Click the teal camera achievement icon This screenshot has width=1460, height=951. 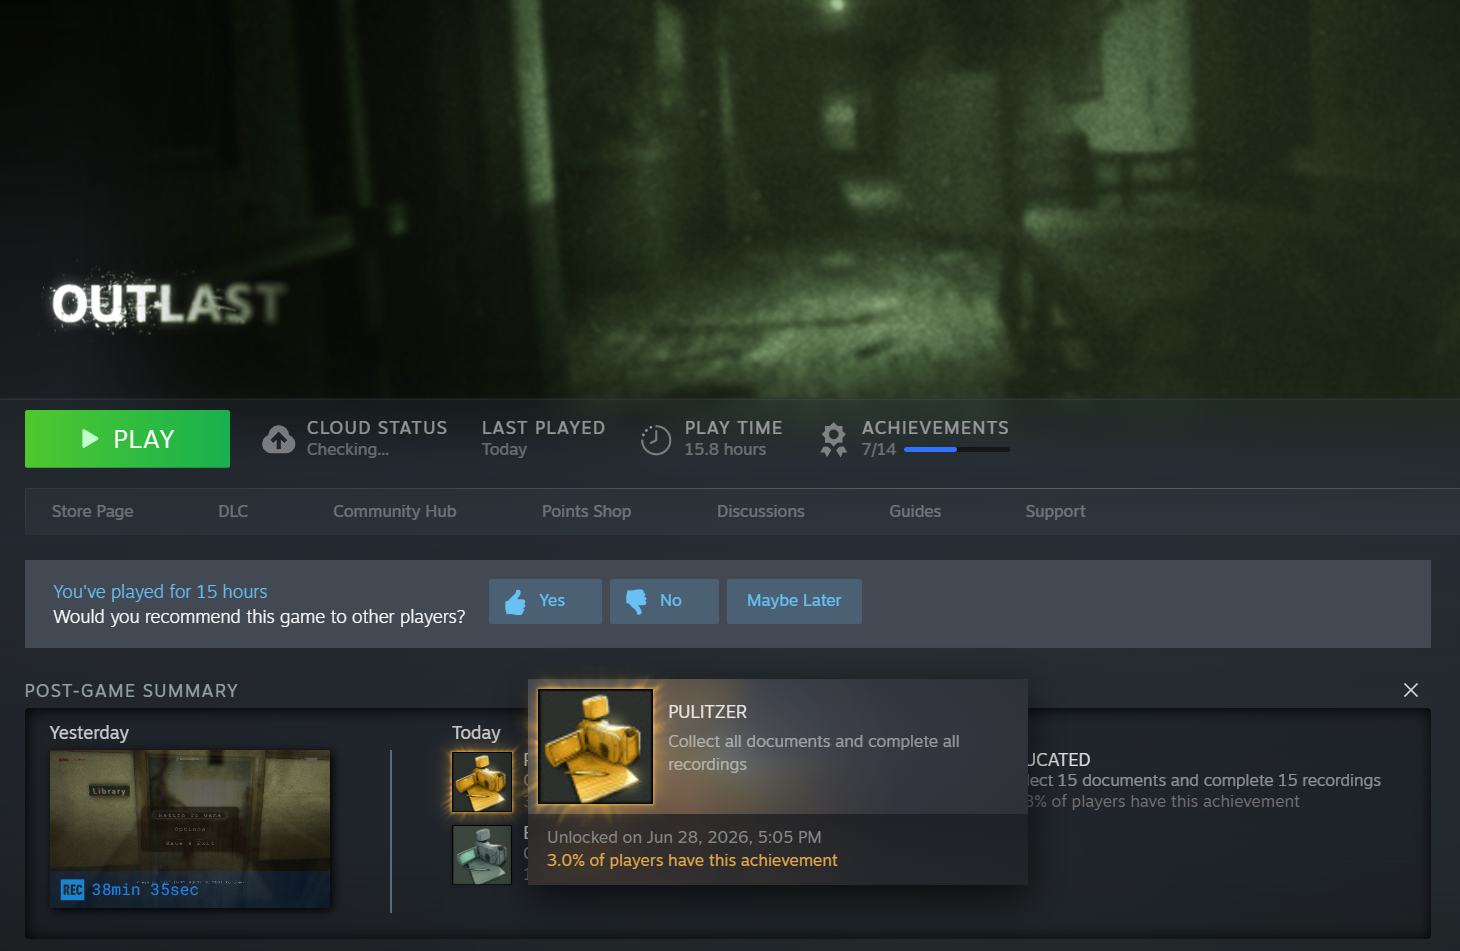482,854
